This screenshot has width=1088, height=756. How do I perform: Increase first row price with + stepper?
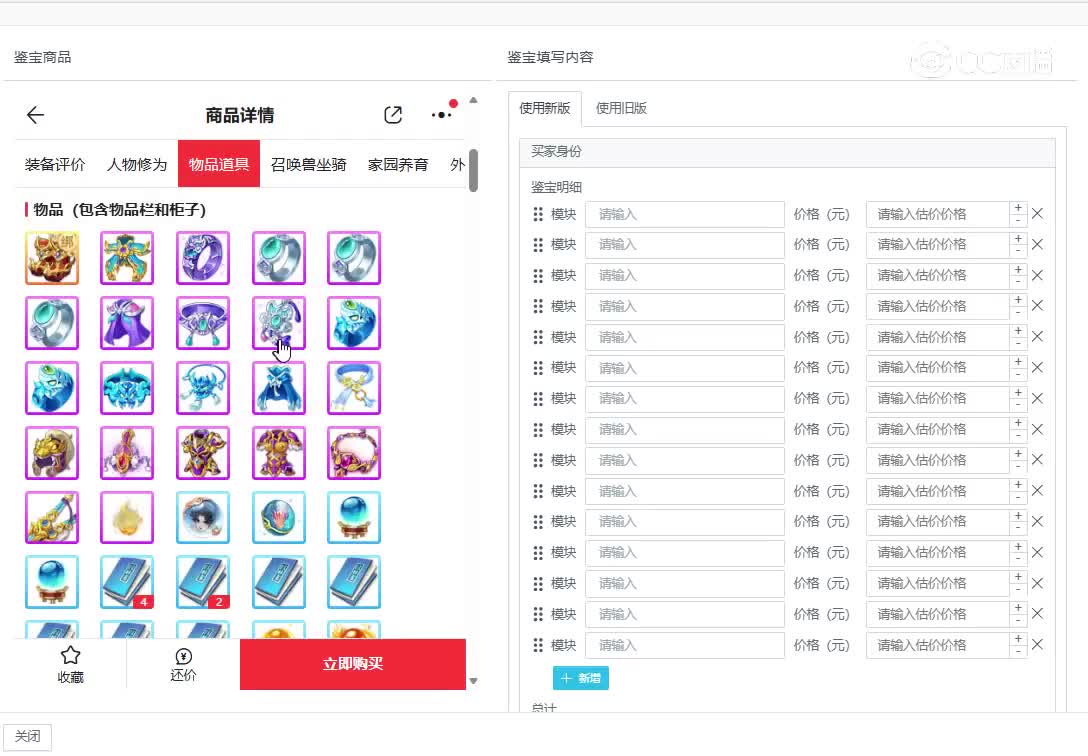pyautogui.click(x=1018, y=208)
